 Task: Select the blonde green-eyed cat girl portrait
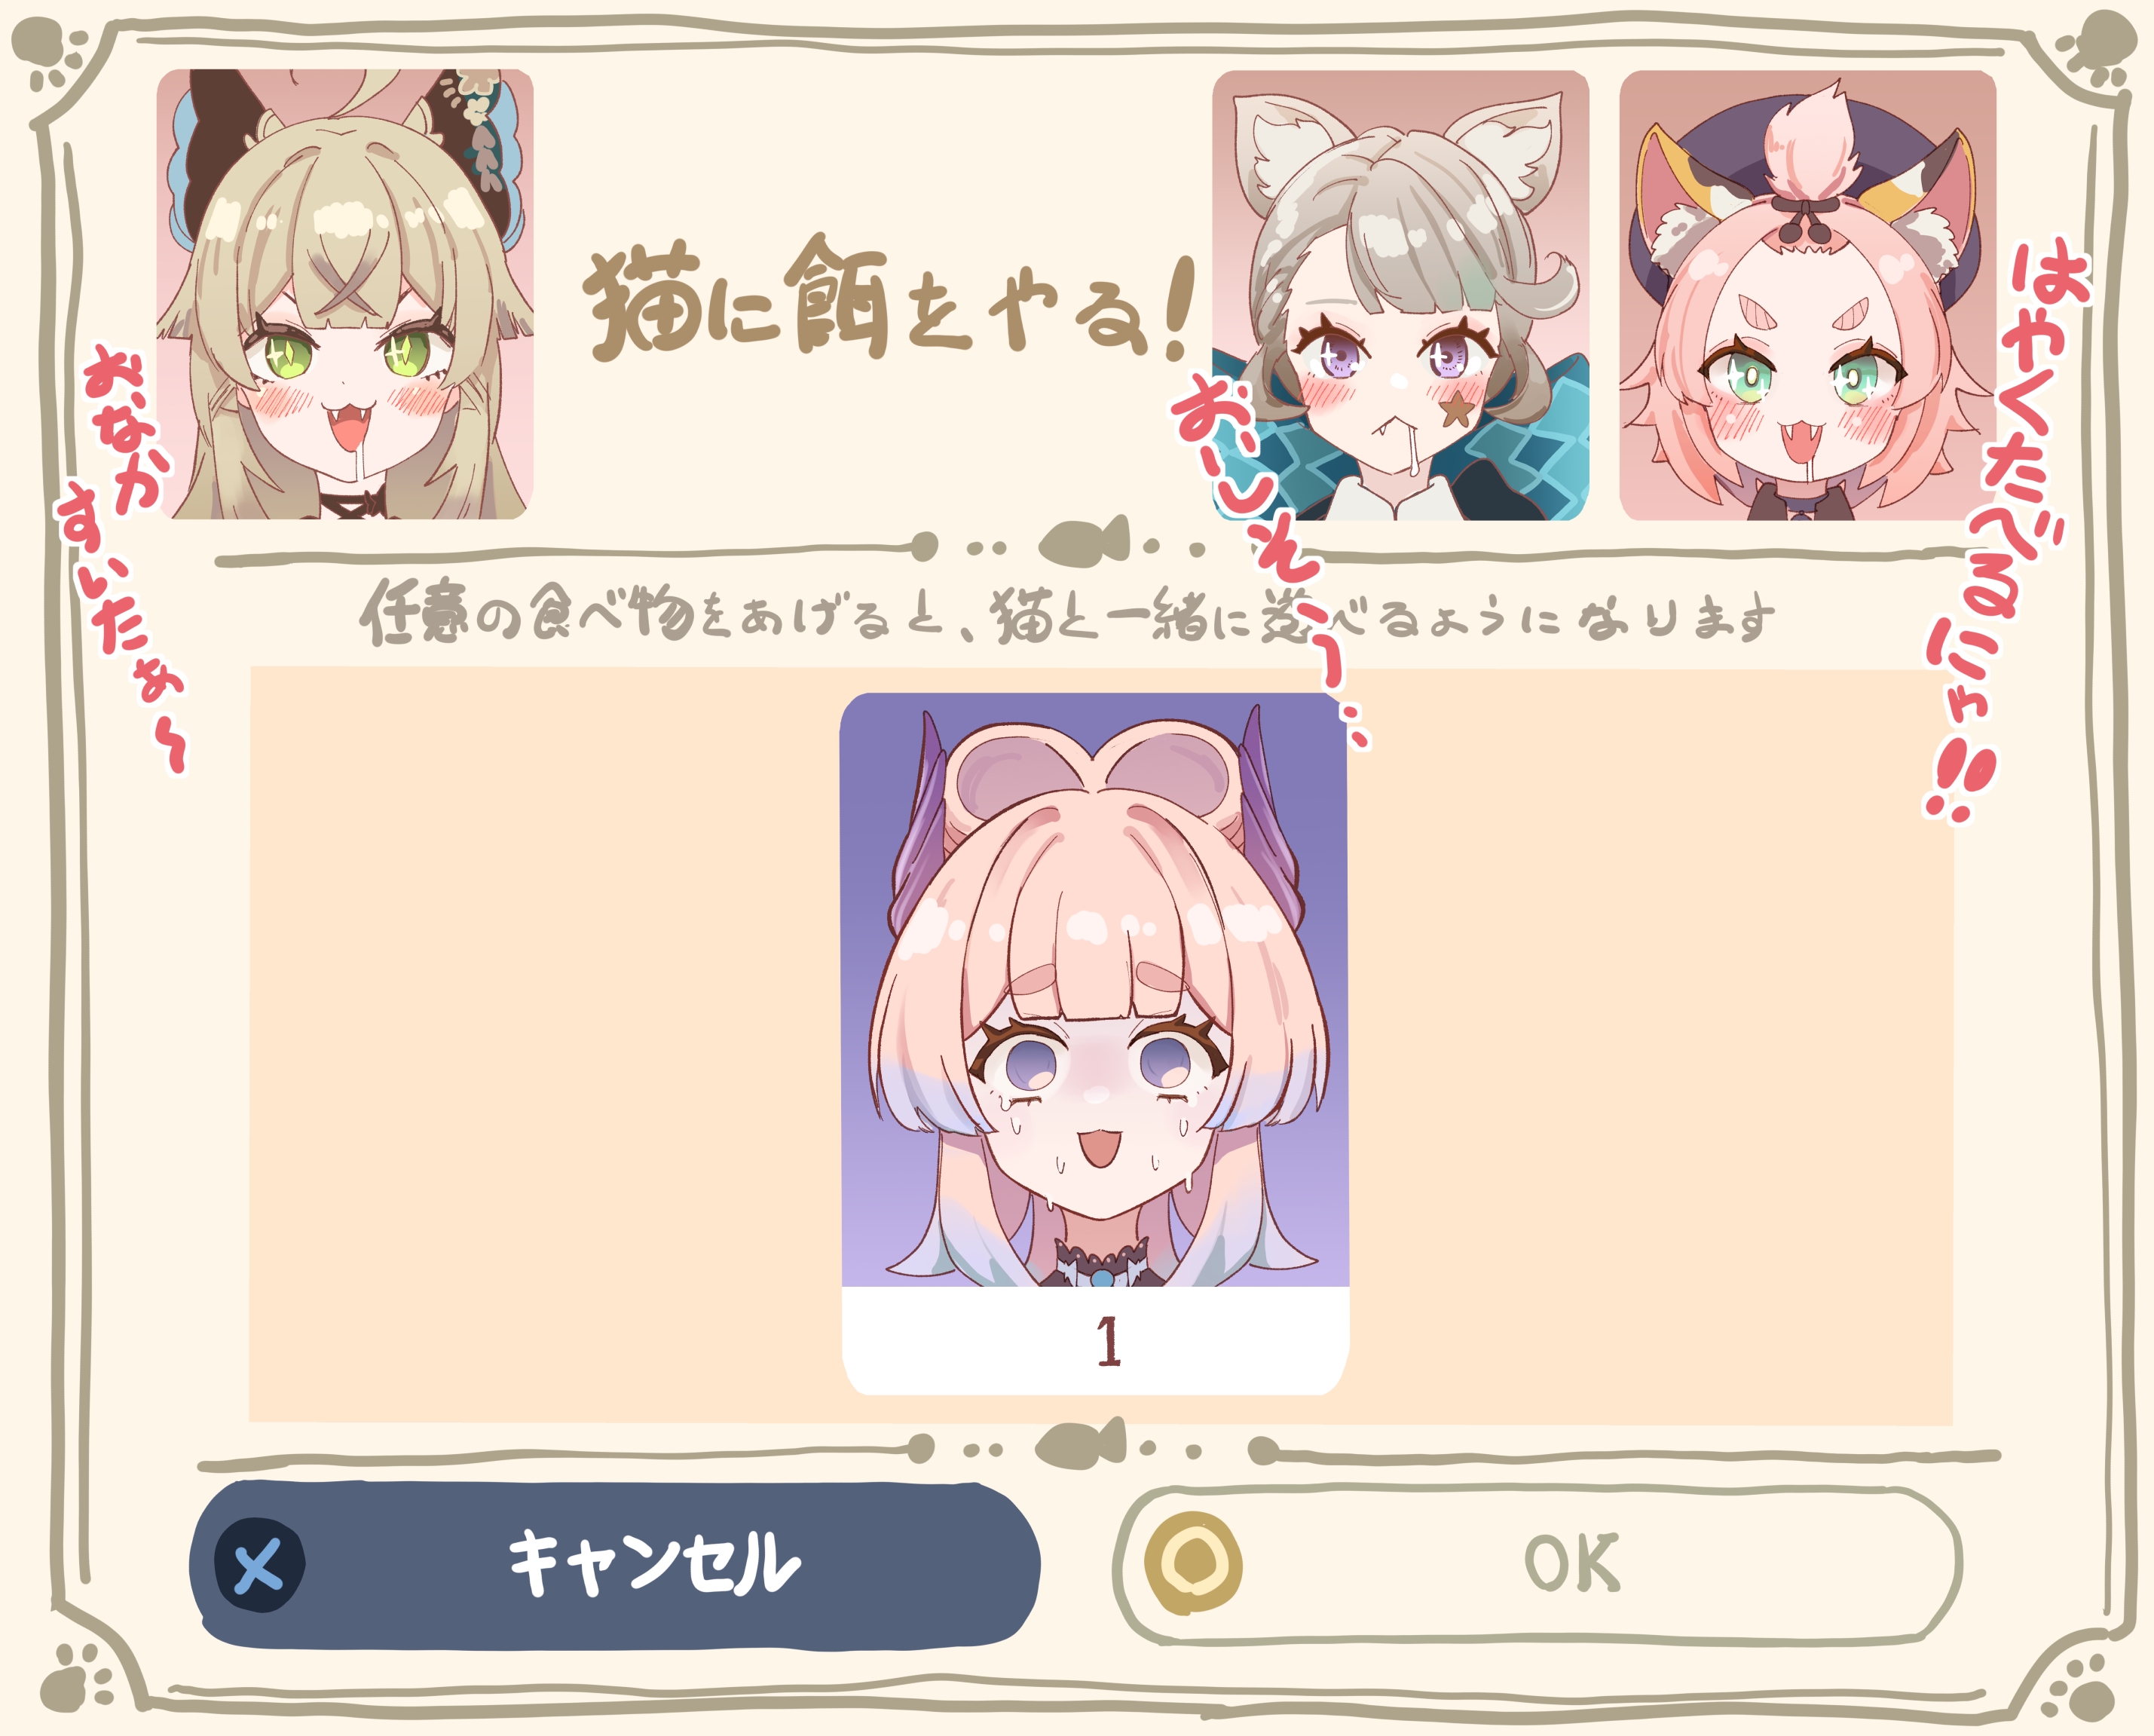point(345,294)
